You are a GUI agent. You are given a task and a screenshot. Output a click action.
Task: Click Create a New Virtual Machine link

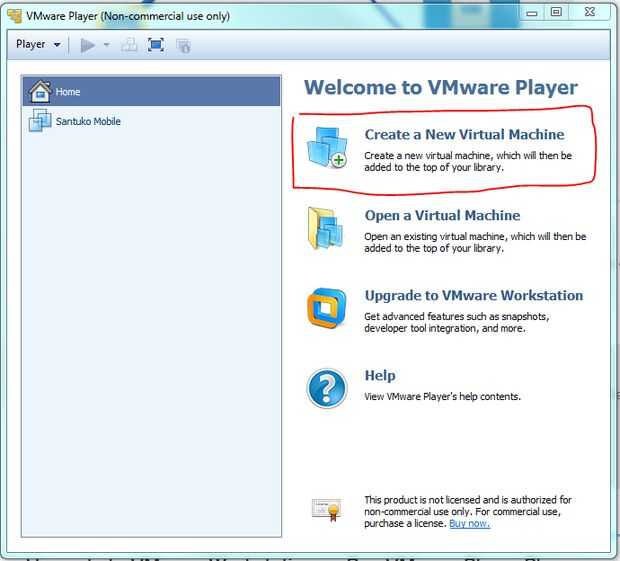point(464,134)
